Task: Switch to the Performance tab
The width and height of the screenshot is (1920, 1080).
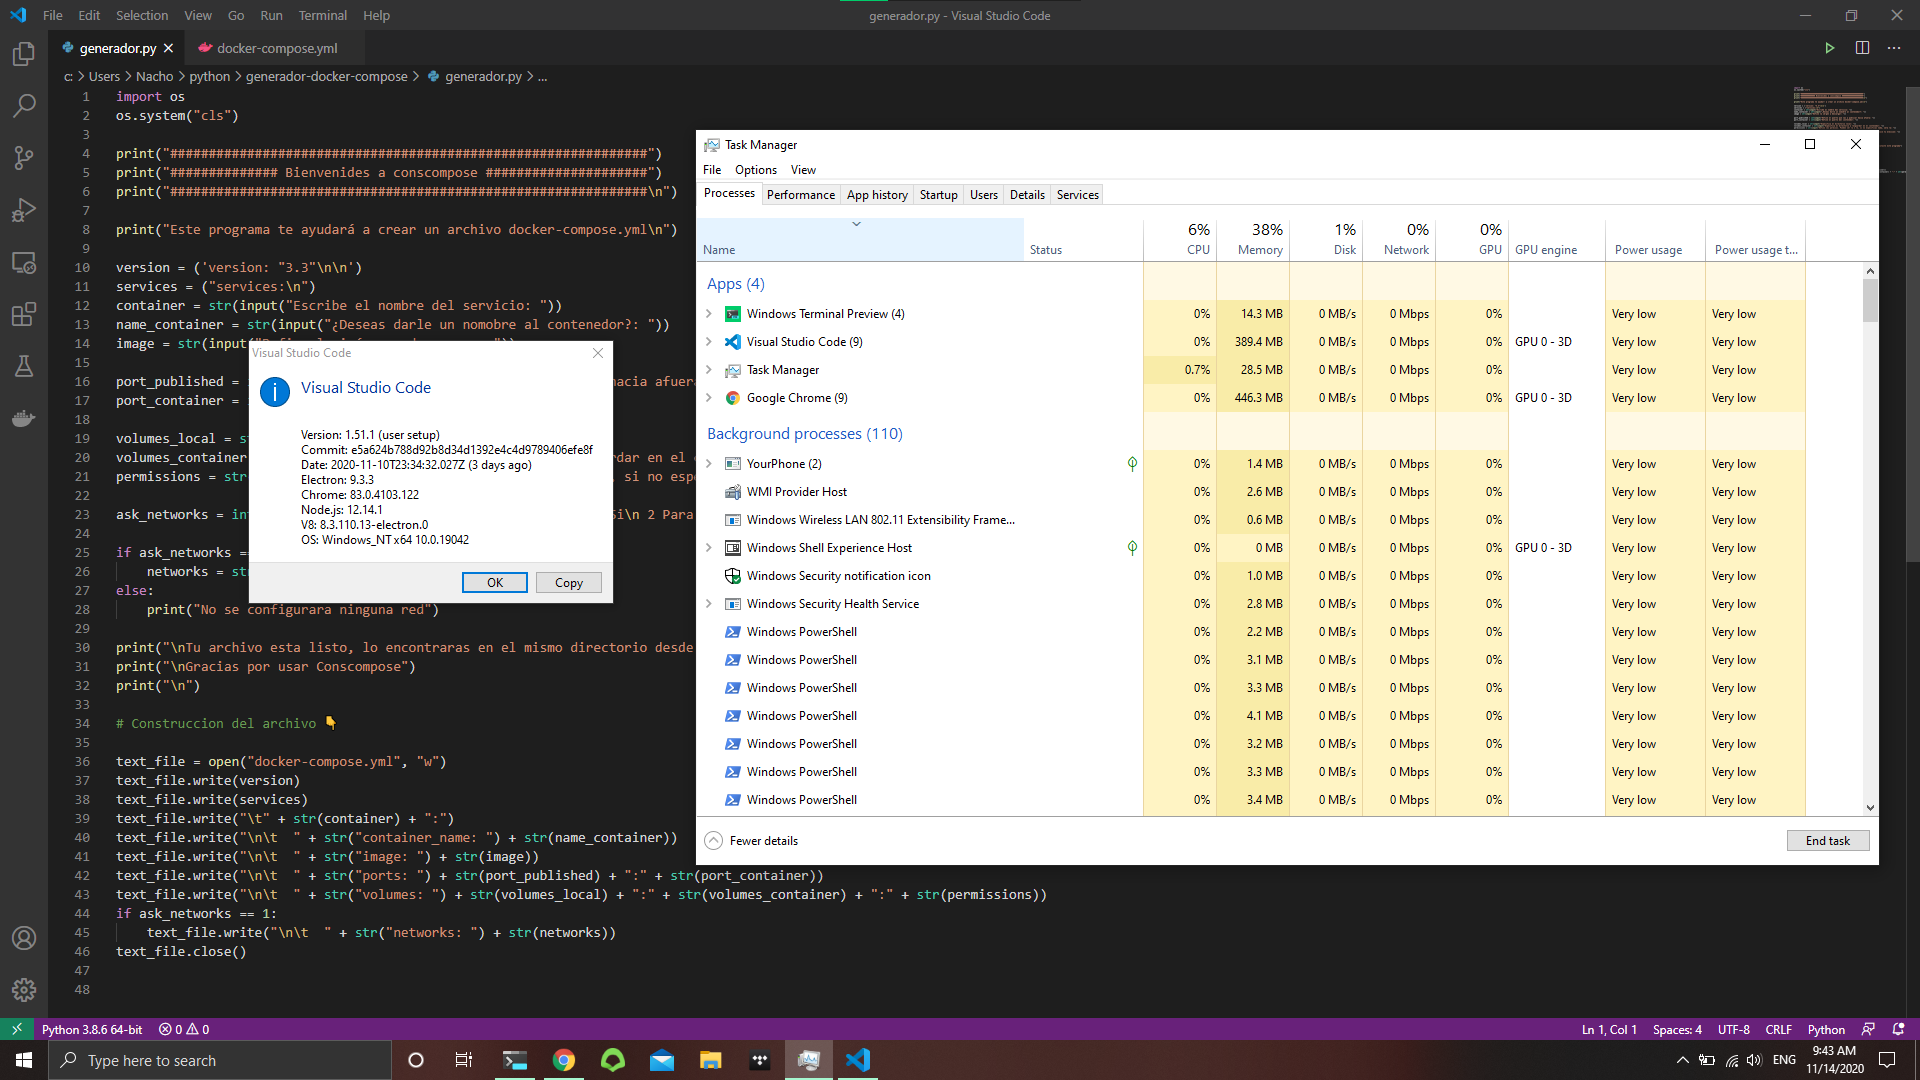Action: 800,194
